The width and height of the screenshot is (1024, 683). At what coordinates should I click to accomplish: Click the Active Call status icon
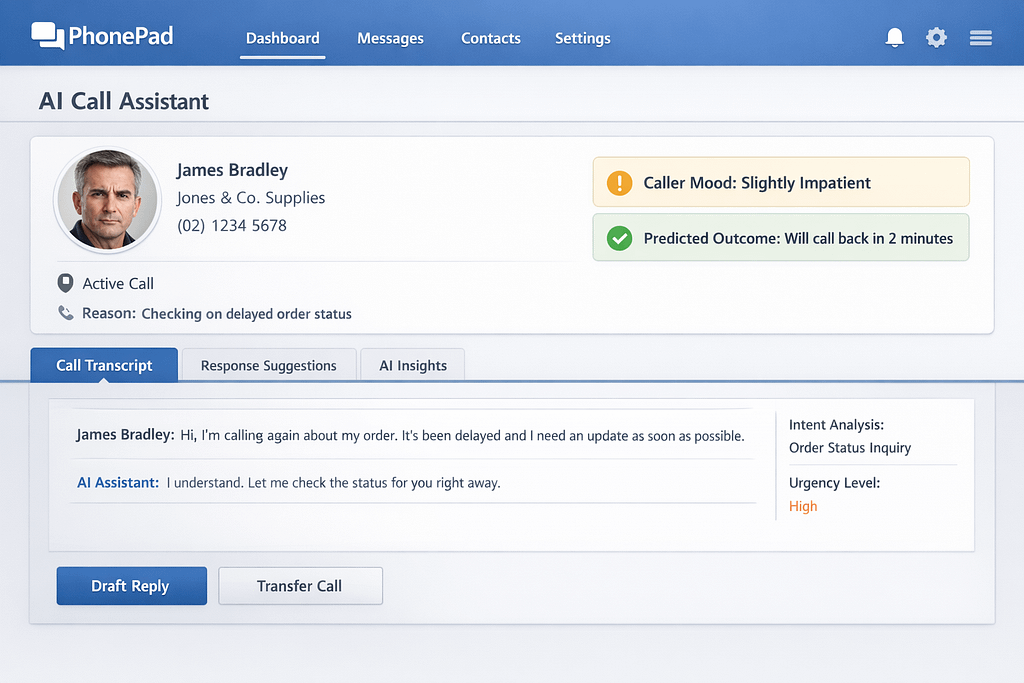65,283
